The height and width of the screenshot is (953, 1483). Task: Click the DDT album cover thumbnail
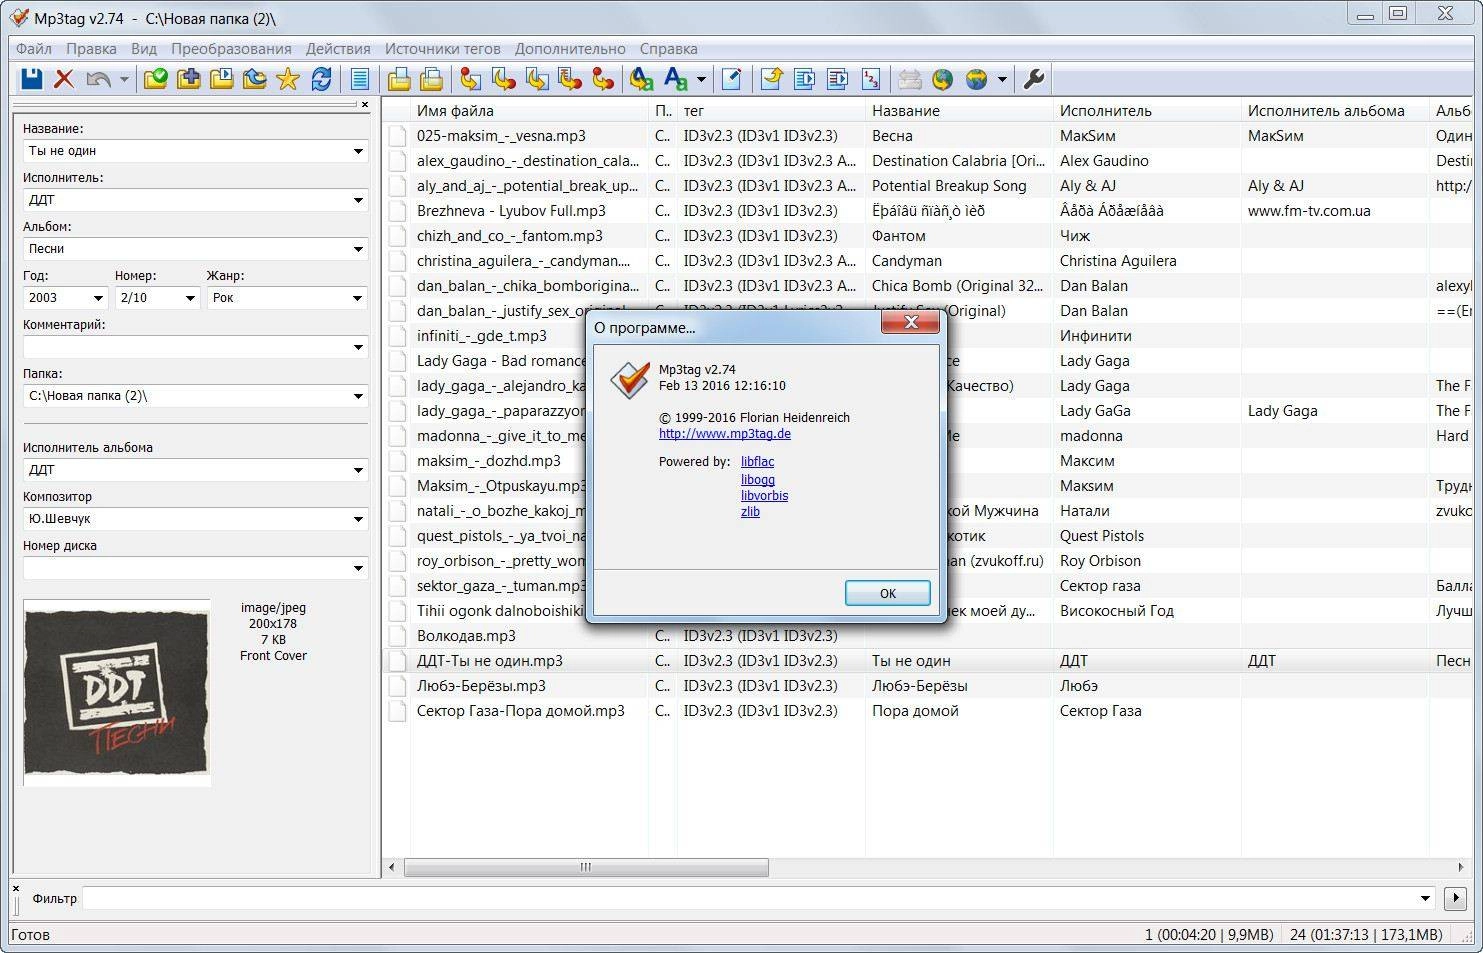point(117,693)
